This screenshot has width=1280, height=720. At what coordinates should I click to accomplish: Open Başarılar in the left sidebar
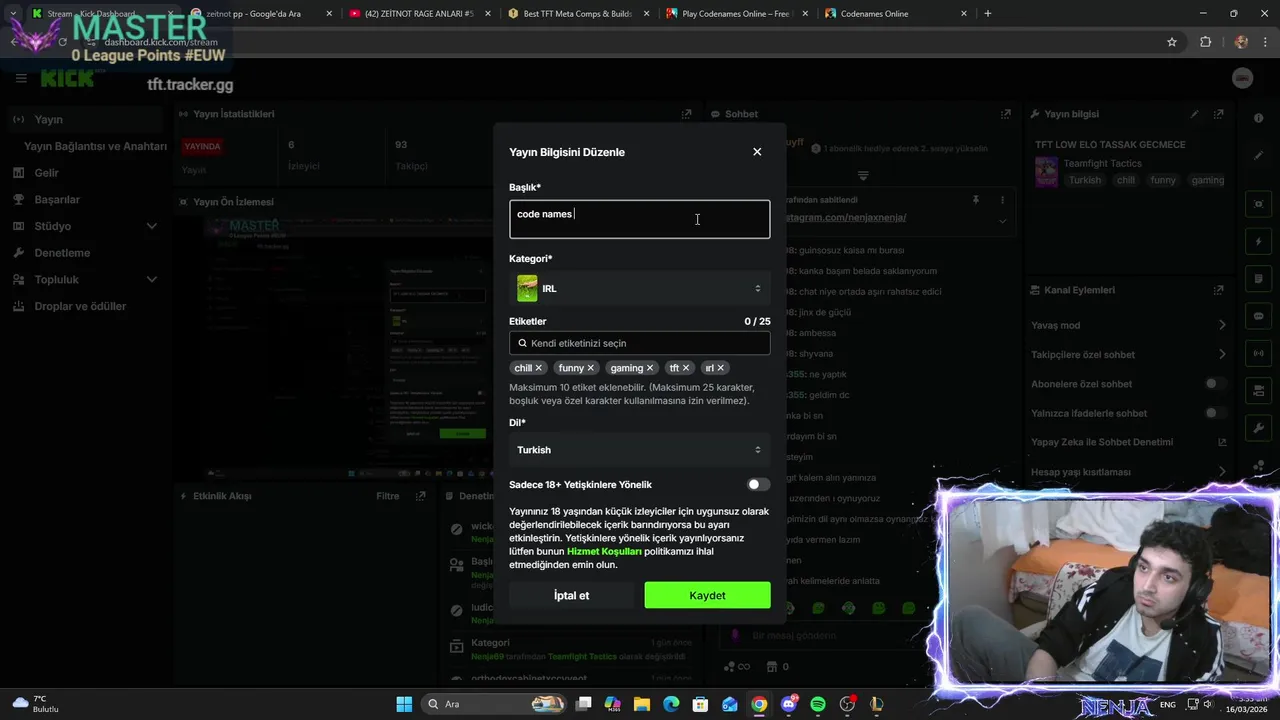(84, 199)
